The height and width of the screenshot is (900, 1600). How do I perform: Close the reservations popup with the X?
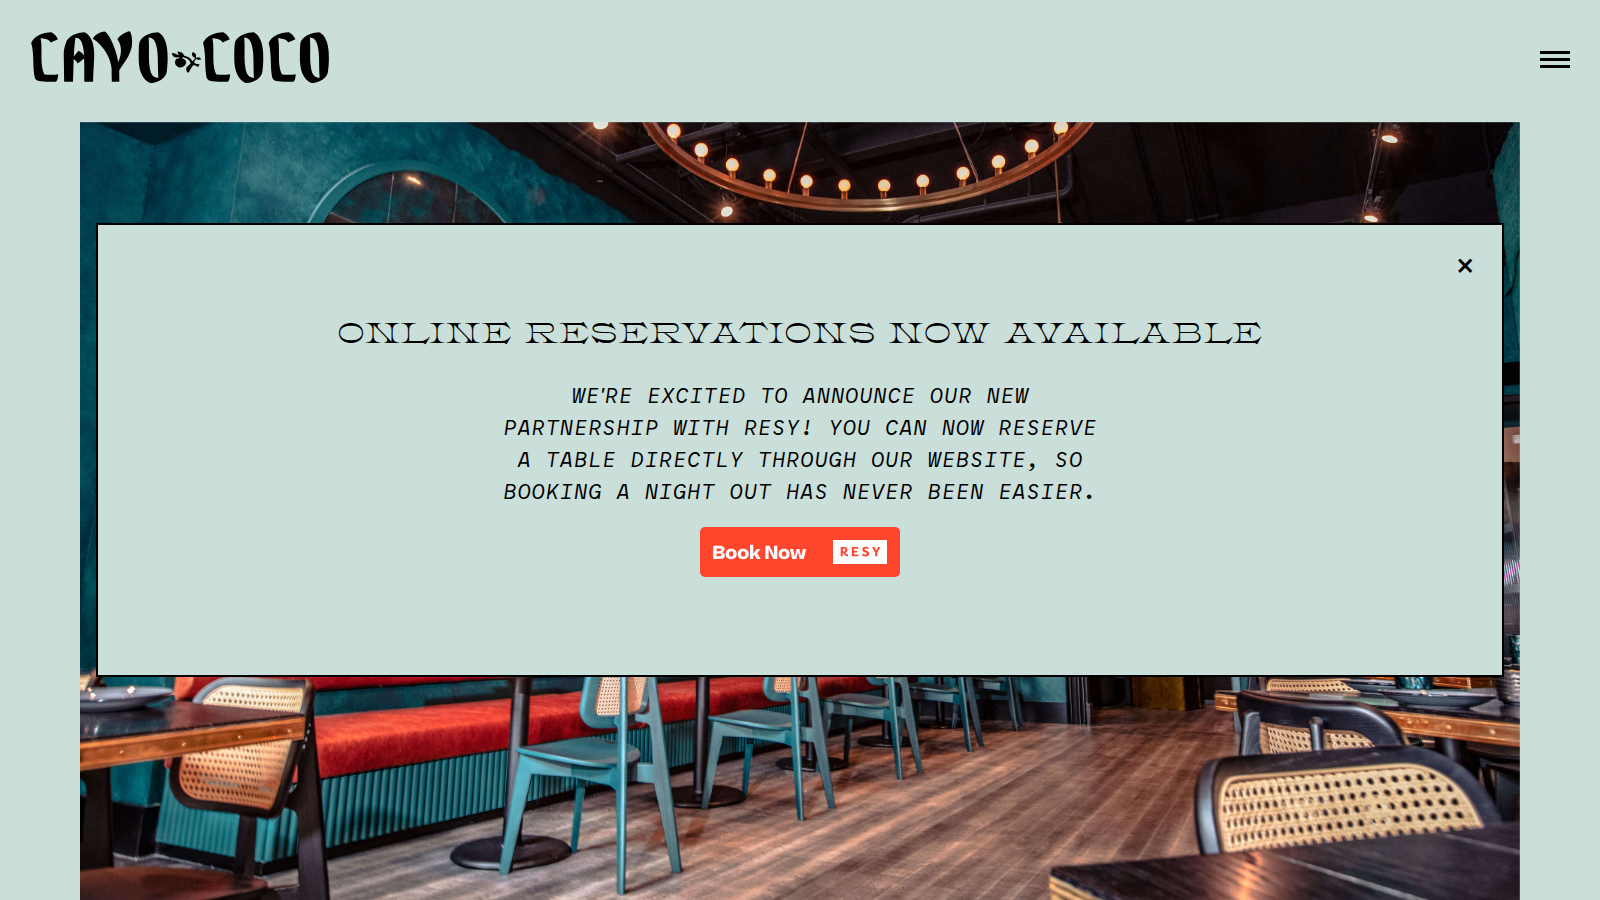1465,266
